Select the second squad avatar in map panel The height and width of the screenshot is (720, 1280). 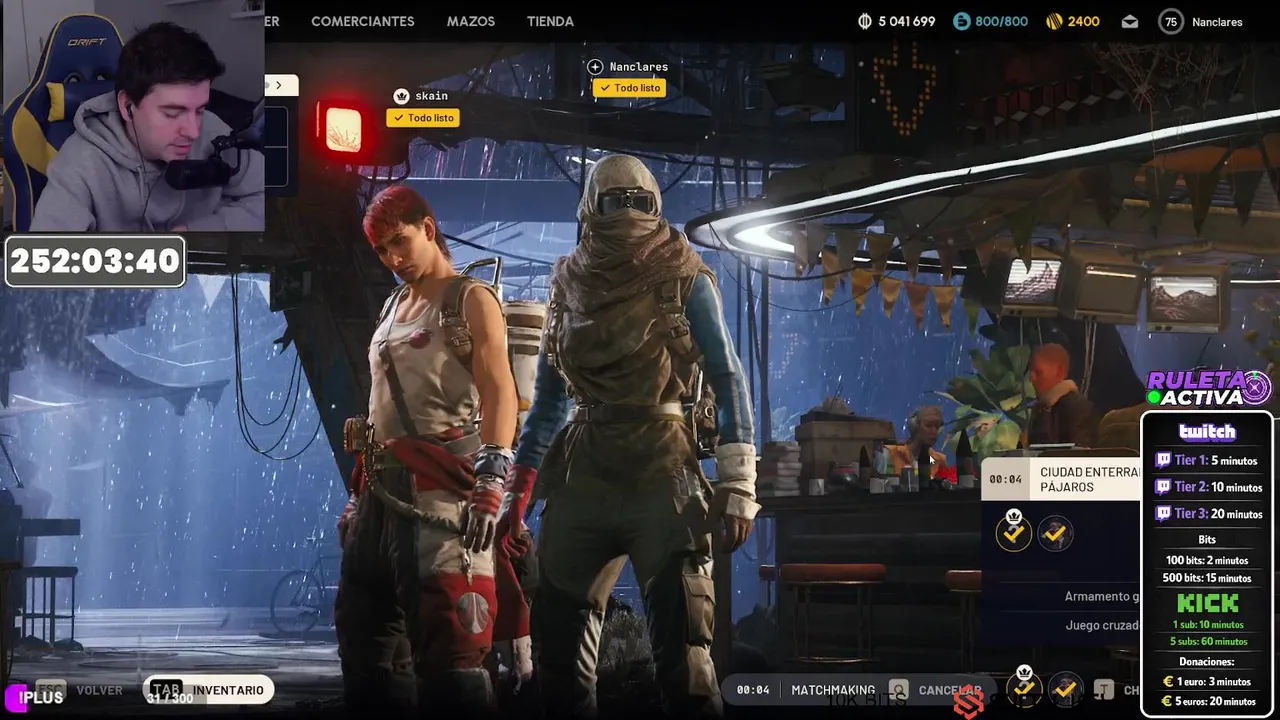[1054, 534]
